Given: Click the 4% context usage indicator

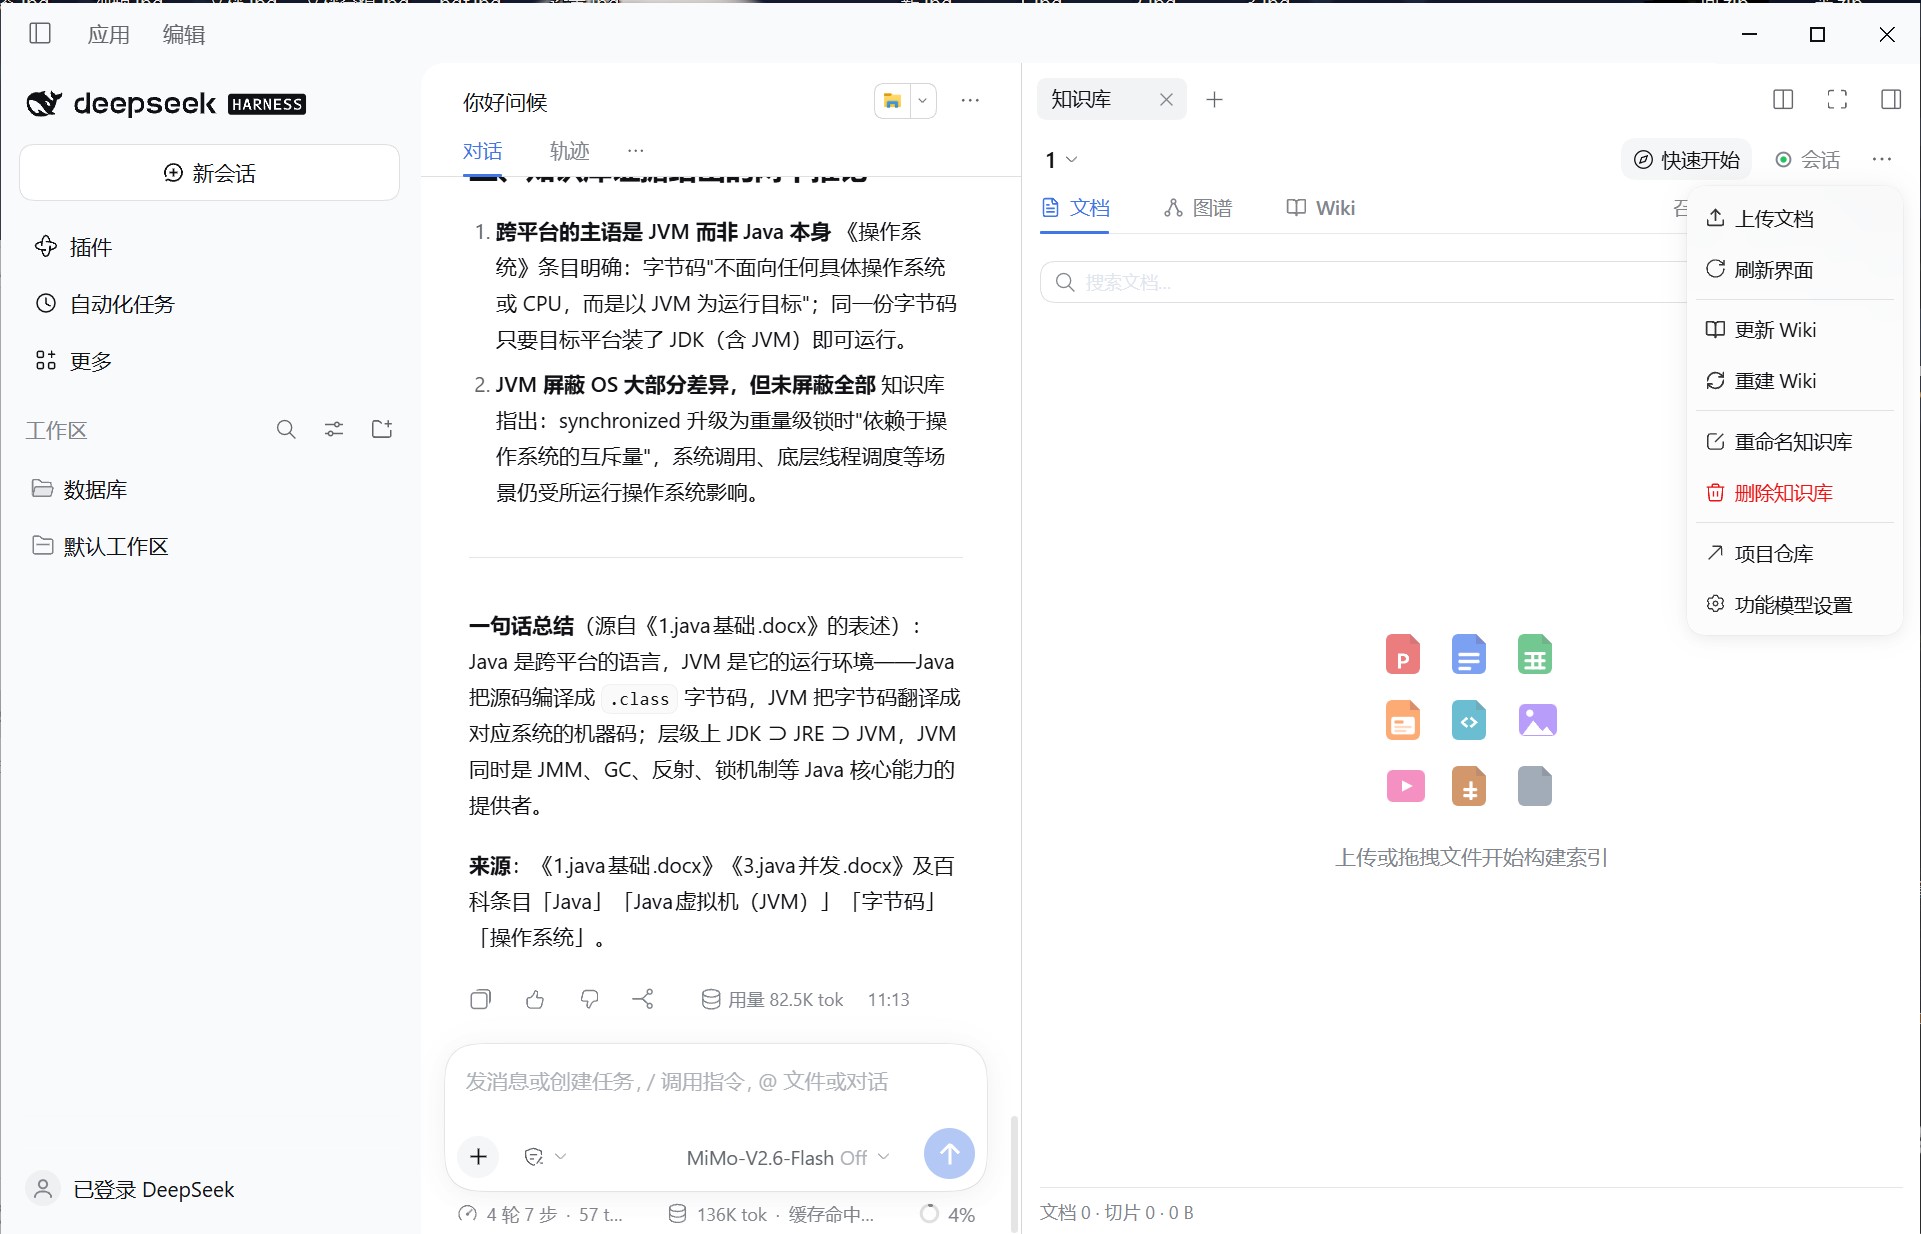Looking at the screenshot, I should pyautogui.click(x=948, y=1214).
